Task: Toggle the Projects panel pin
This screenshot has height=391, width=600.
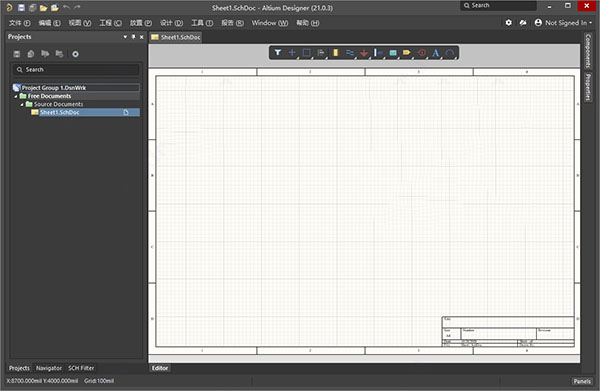Action: [x=133, y=37]
